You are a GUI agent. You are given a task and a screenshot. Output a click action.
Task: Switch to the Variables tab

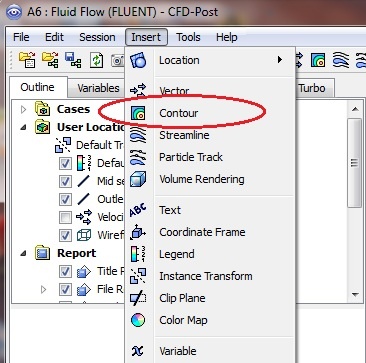(98, 88)
